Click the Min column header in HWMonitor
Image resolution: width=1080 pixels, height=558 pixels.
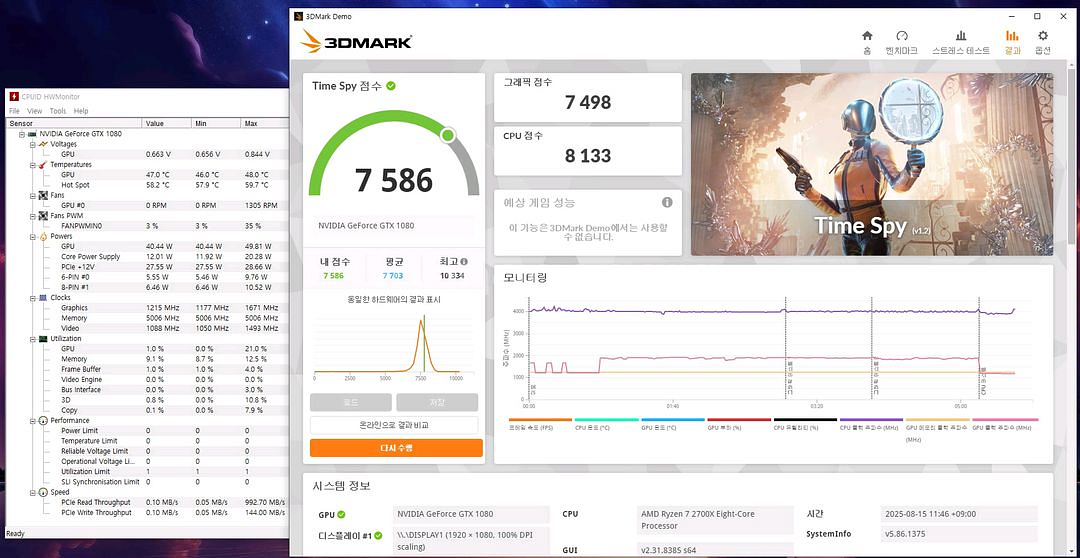point(216,123)
